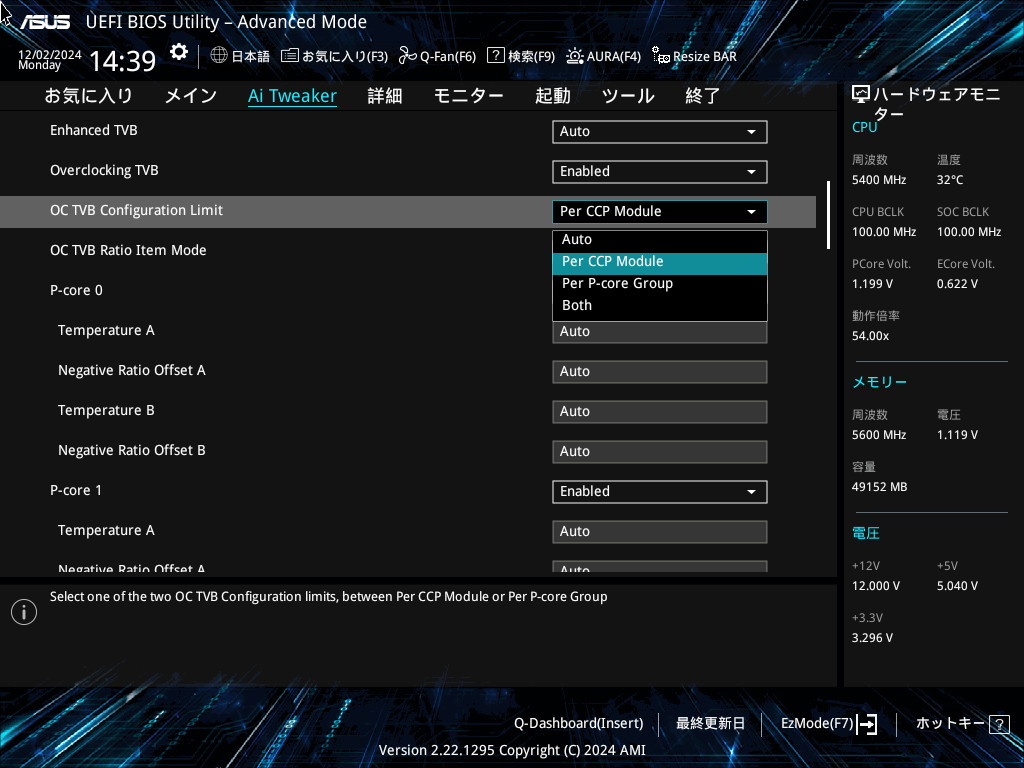
Task: Click the hotkey question mark icon
Action: click(999, 724)
